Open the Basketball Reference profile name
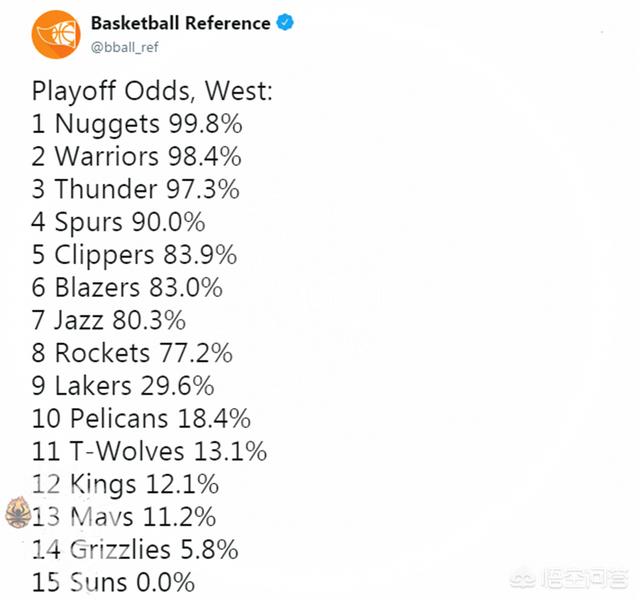The width and height of the screenshot is (640, 600). point(180,23)
